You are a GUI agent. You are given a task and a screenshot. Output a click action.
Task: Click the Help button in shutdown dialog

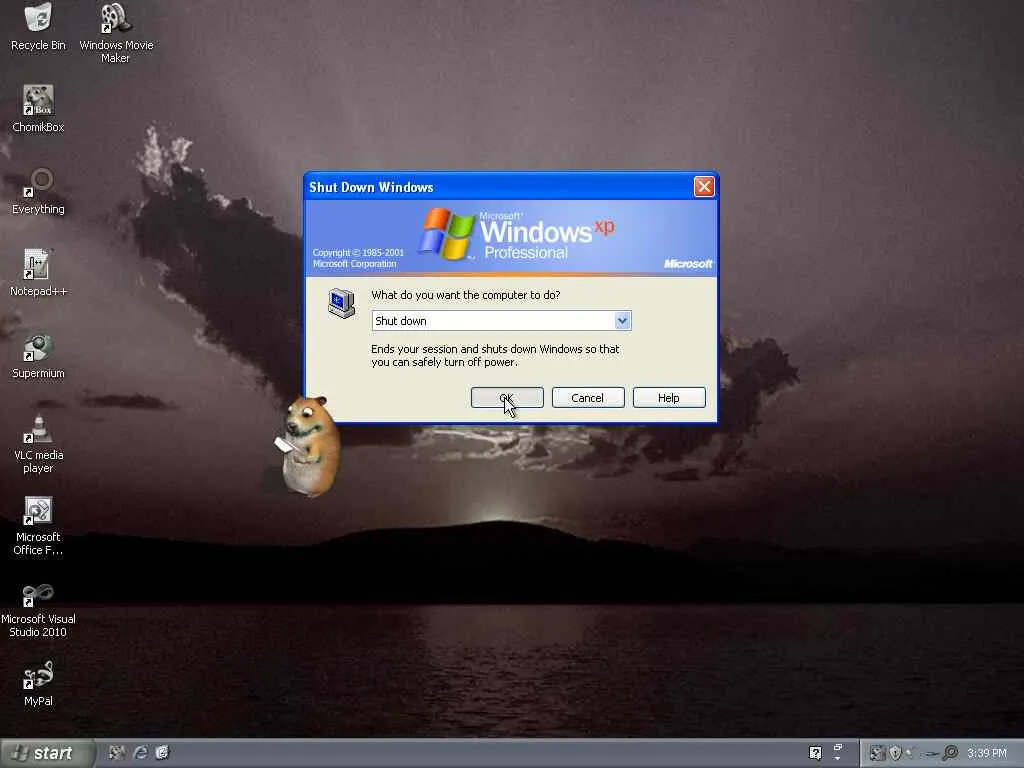click(669, 398)
